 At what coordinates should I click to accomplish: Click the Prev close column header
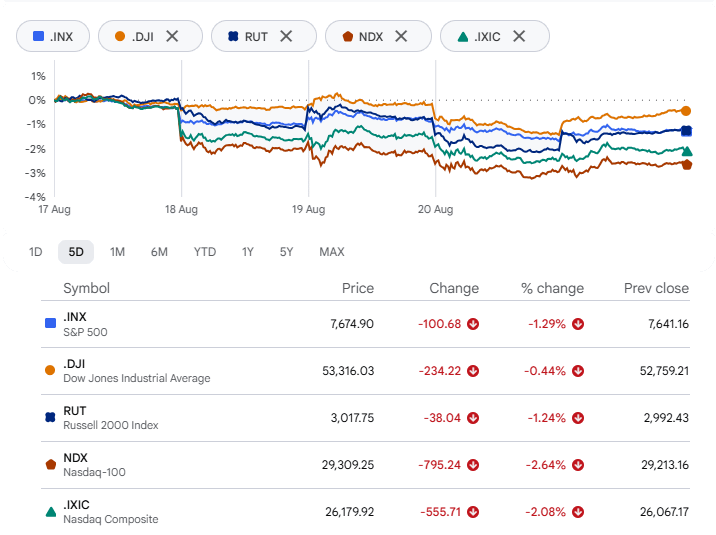pos(656,288)
